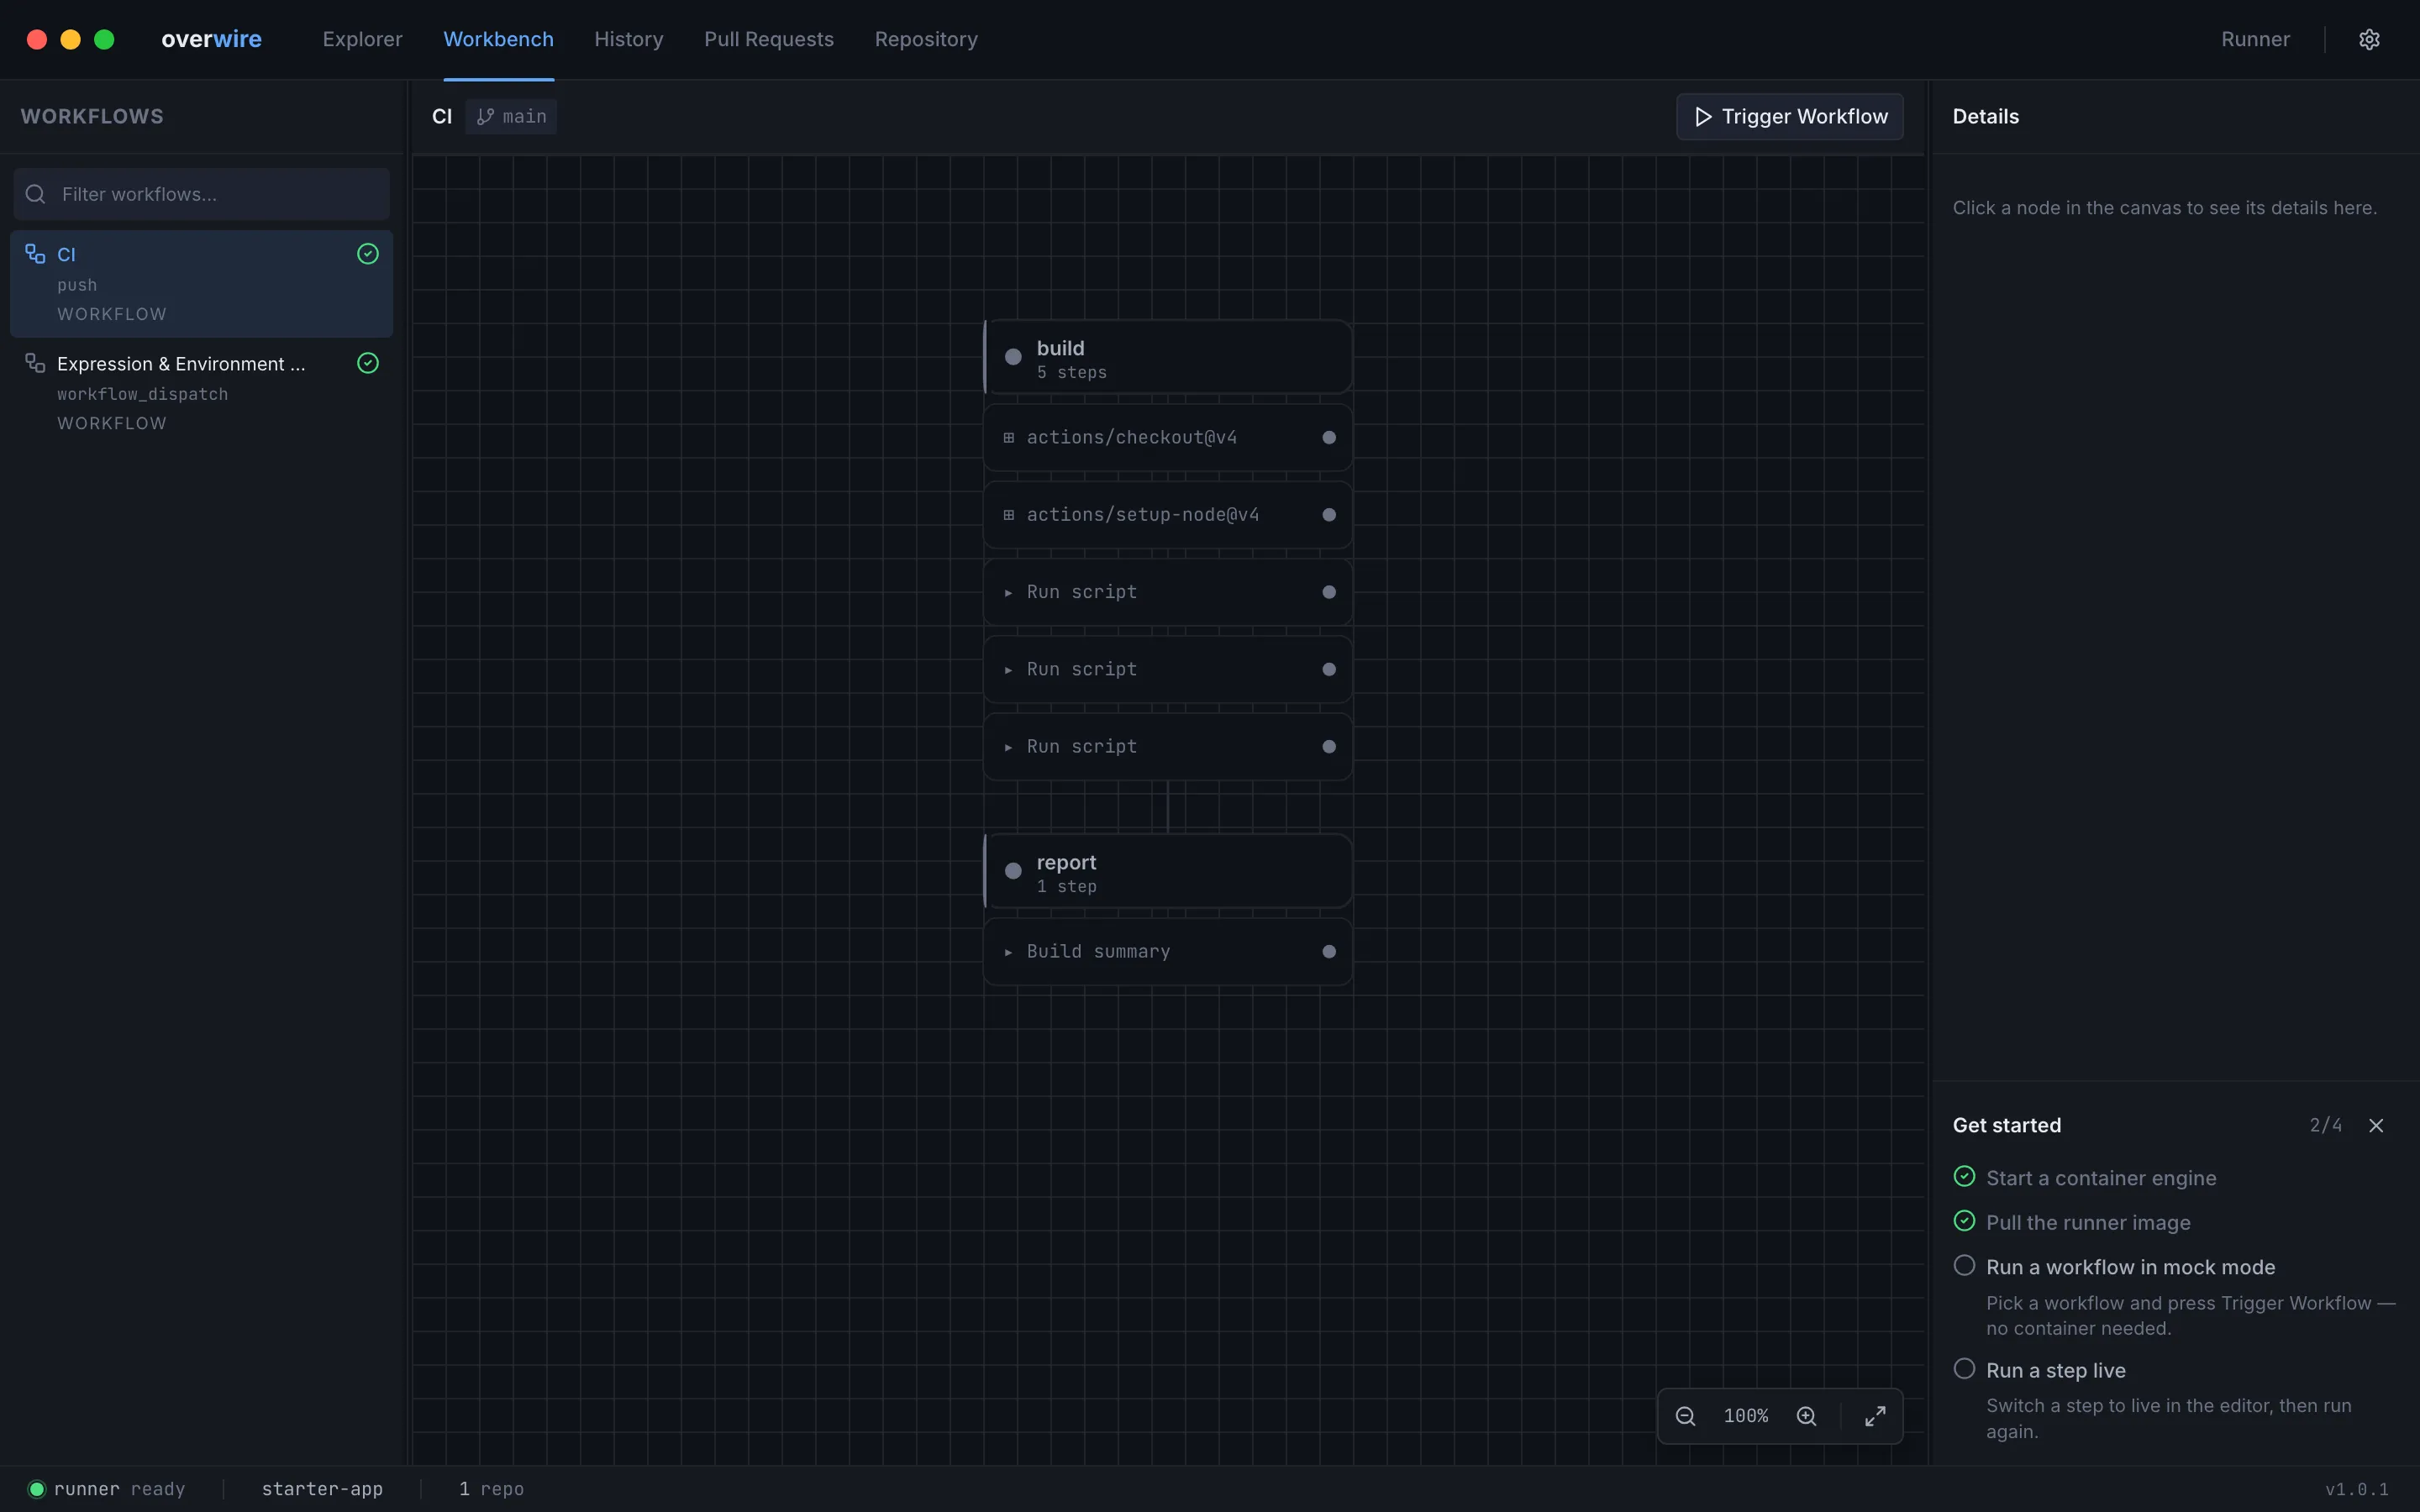This screenshot has height=1512, width=2420.
Task: Expand the Build summary step triangle
Action: point(1008,952)
